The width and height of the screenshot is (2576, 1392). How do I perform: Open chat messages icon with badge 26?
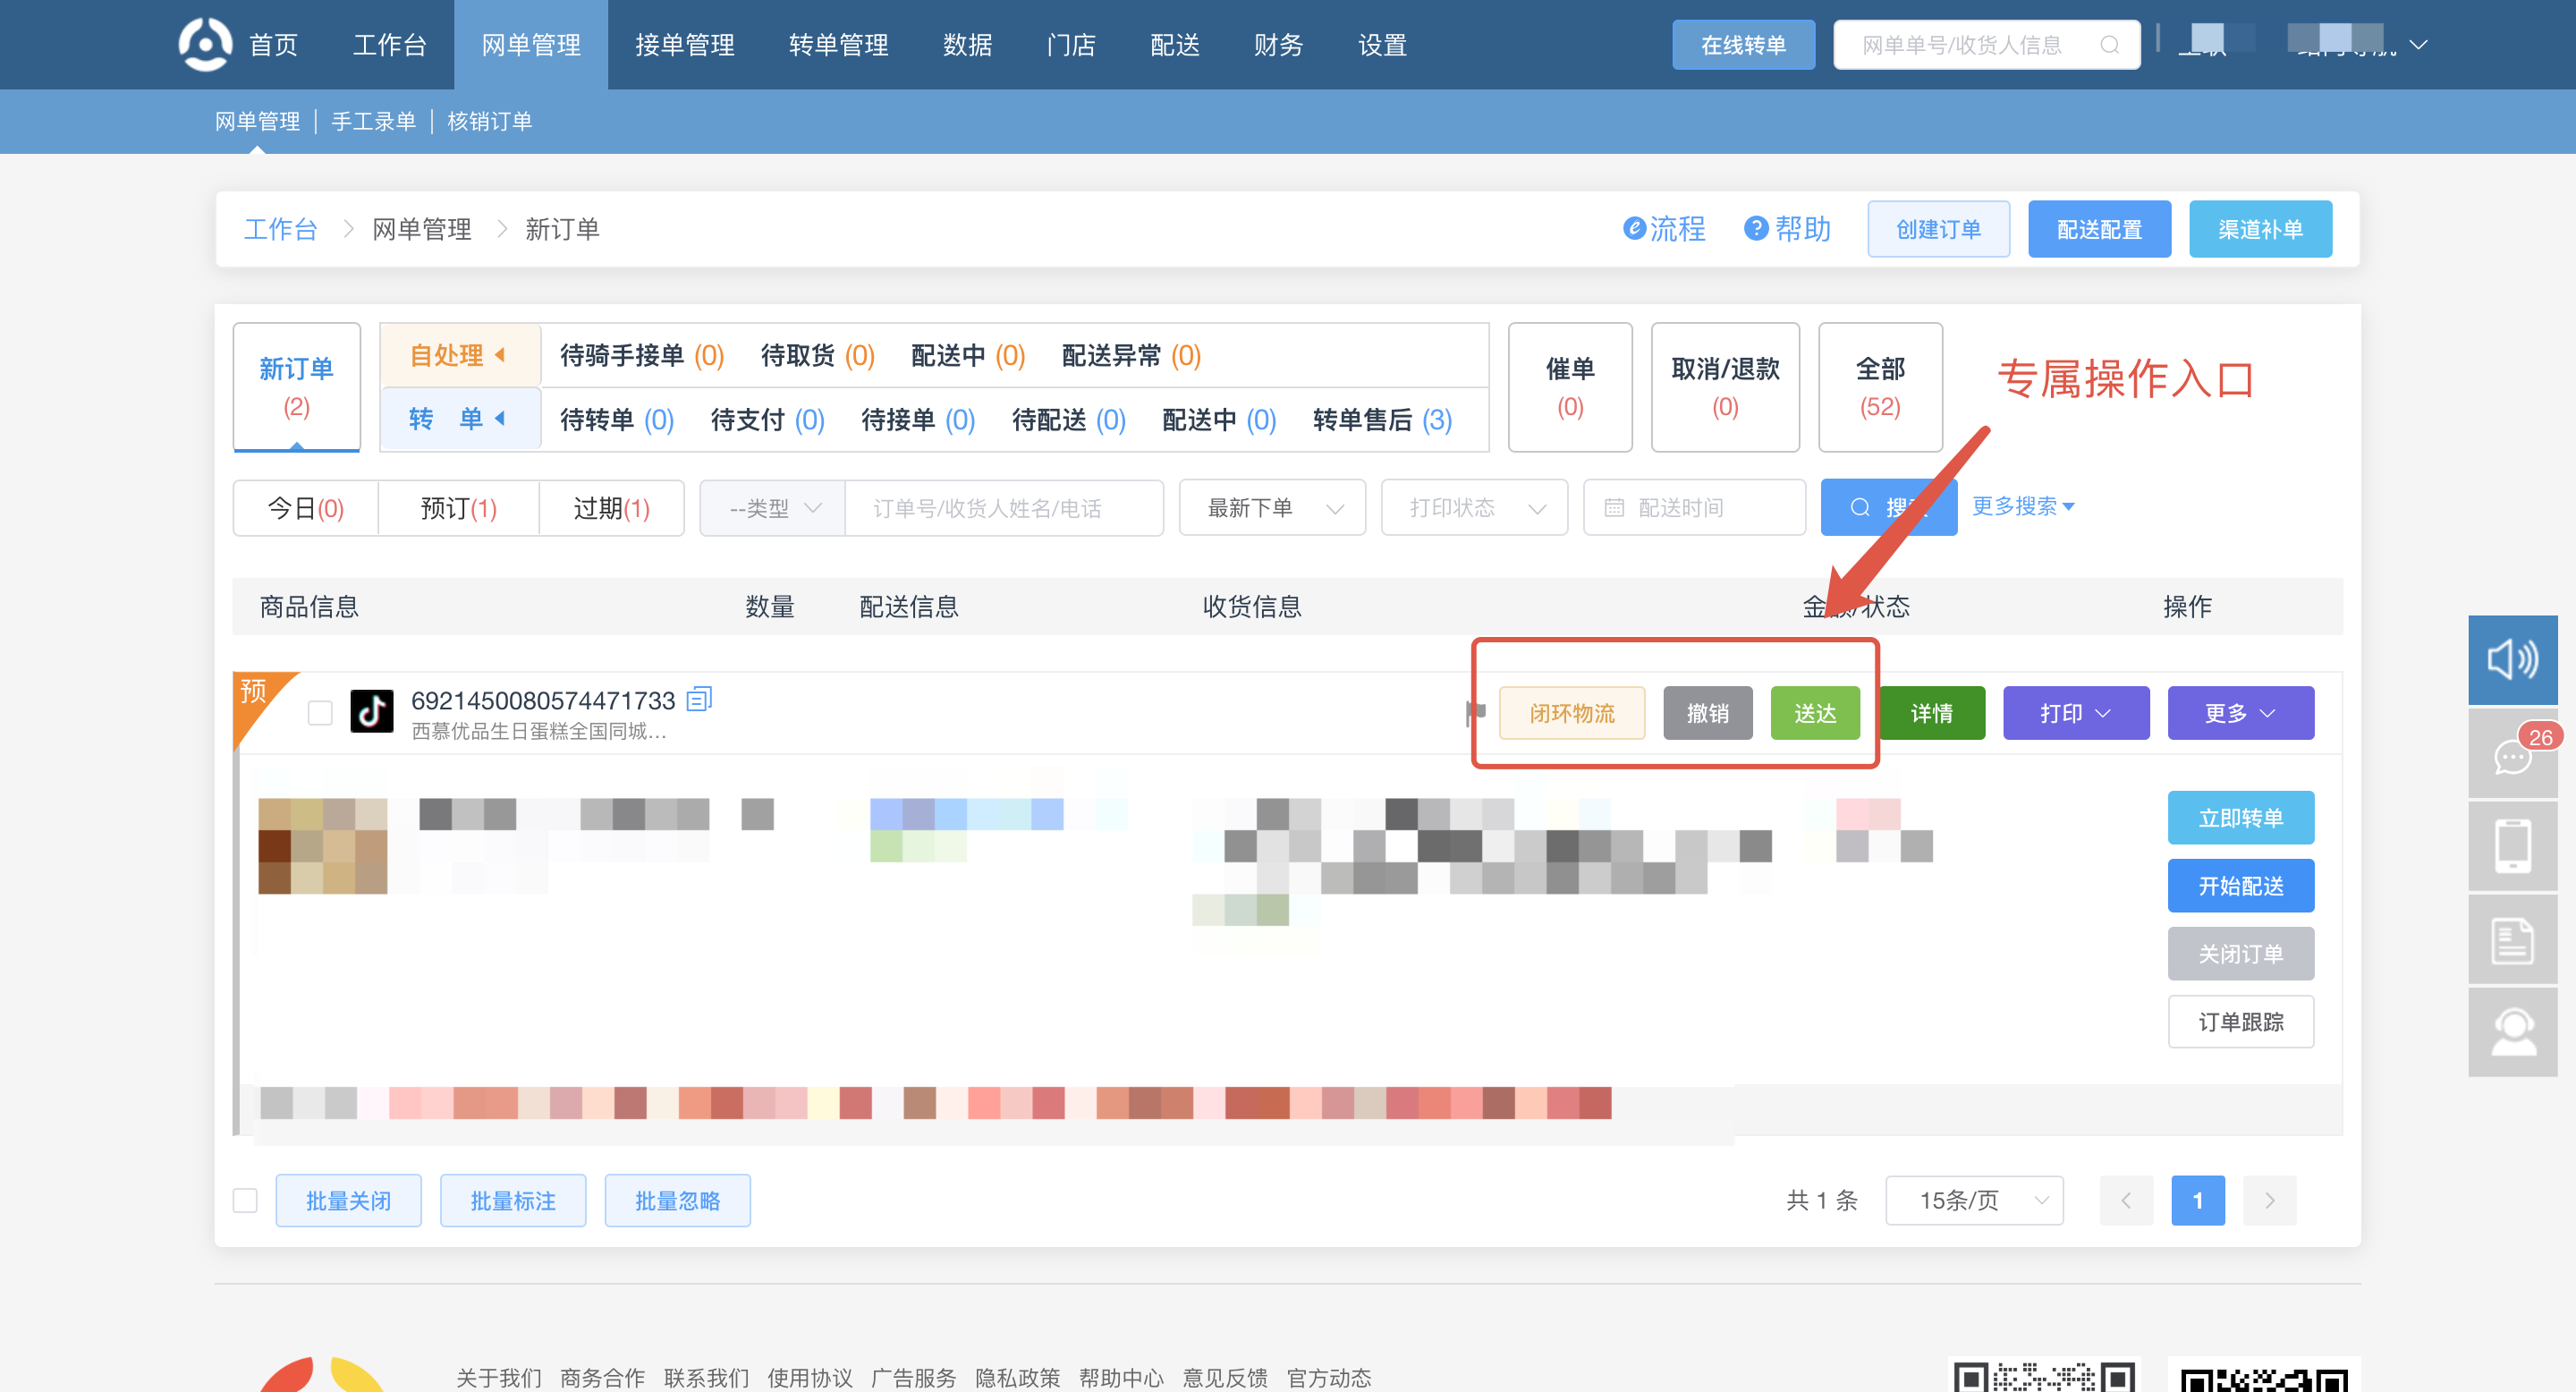2511,756
